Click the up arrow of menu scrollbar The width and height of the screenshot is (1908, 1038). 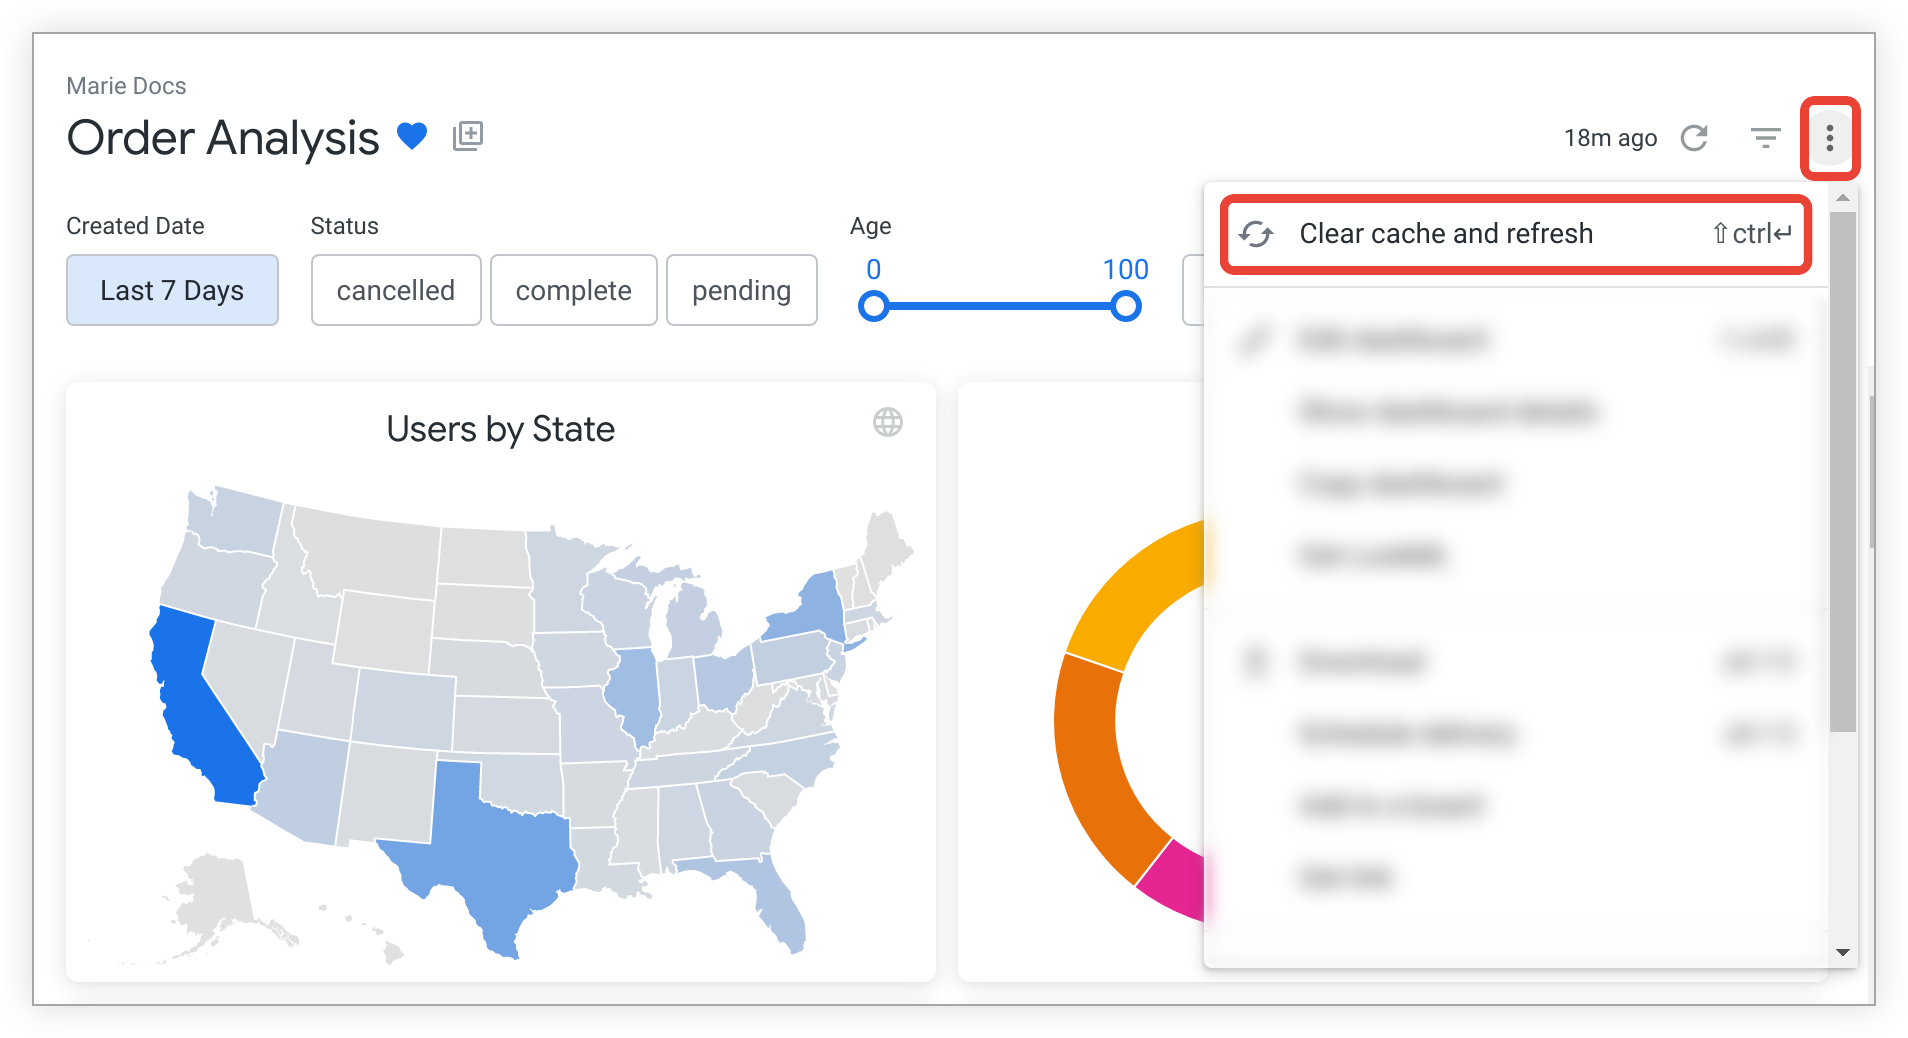coord(1843,198)
